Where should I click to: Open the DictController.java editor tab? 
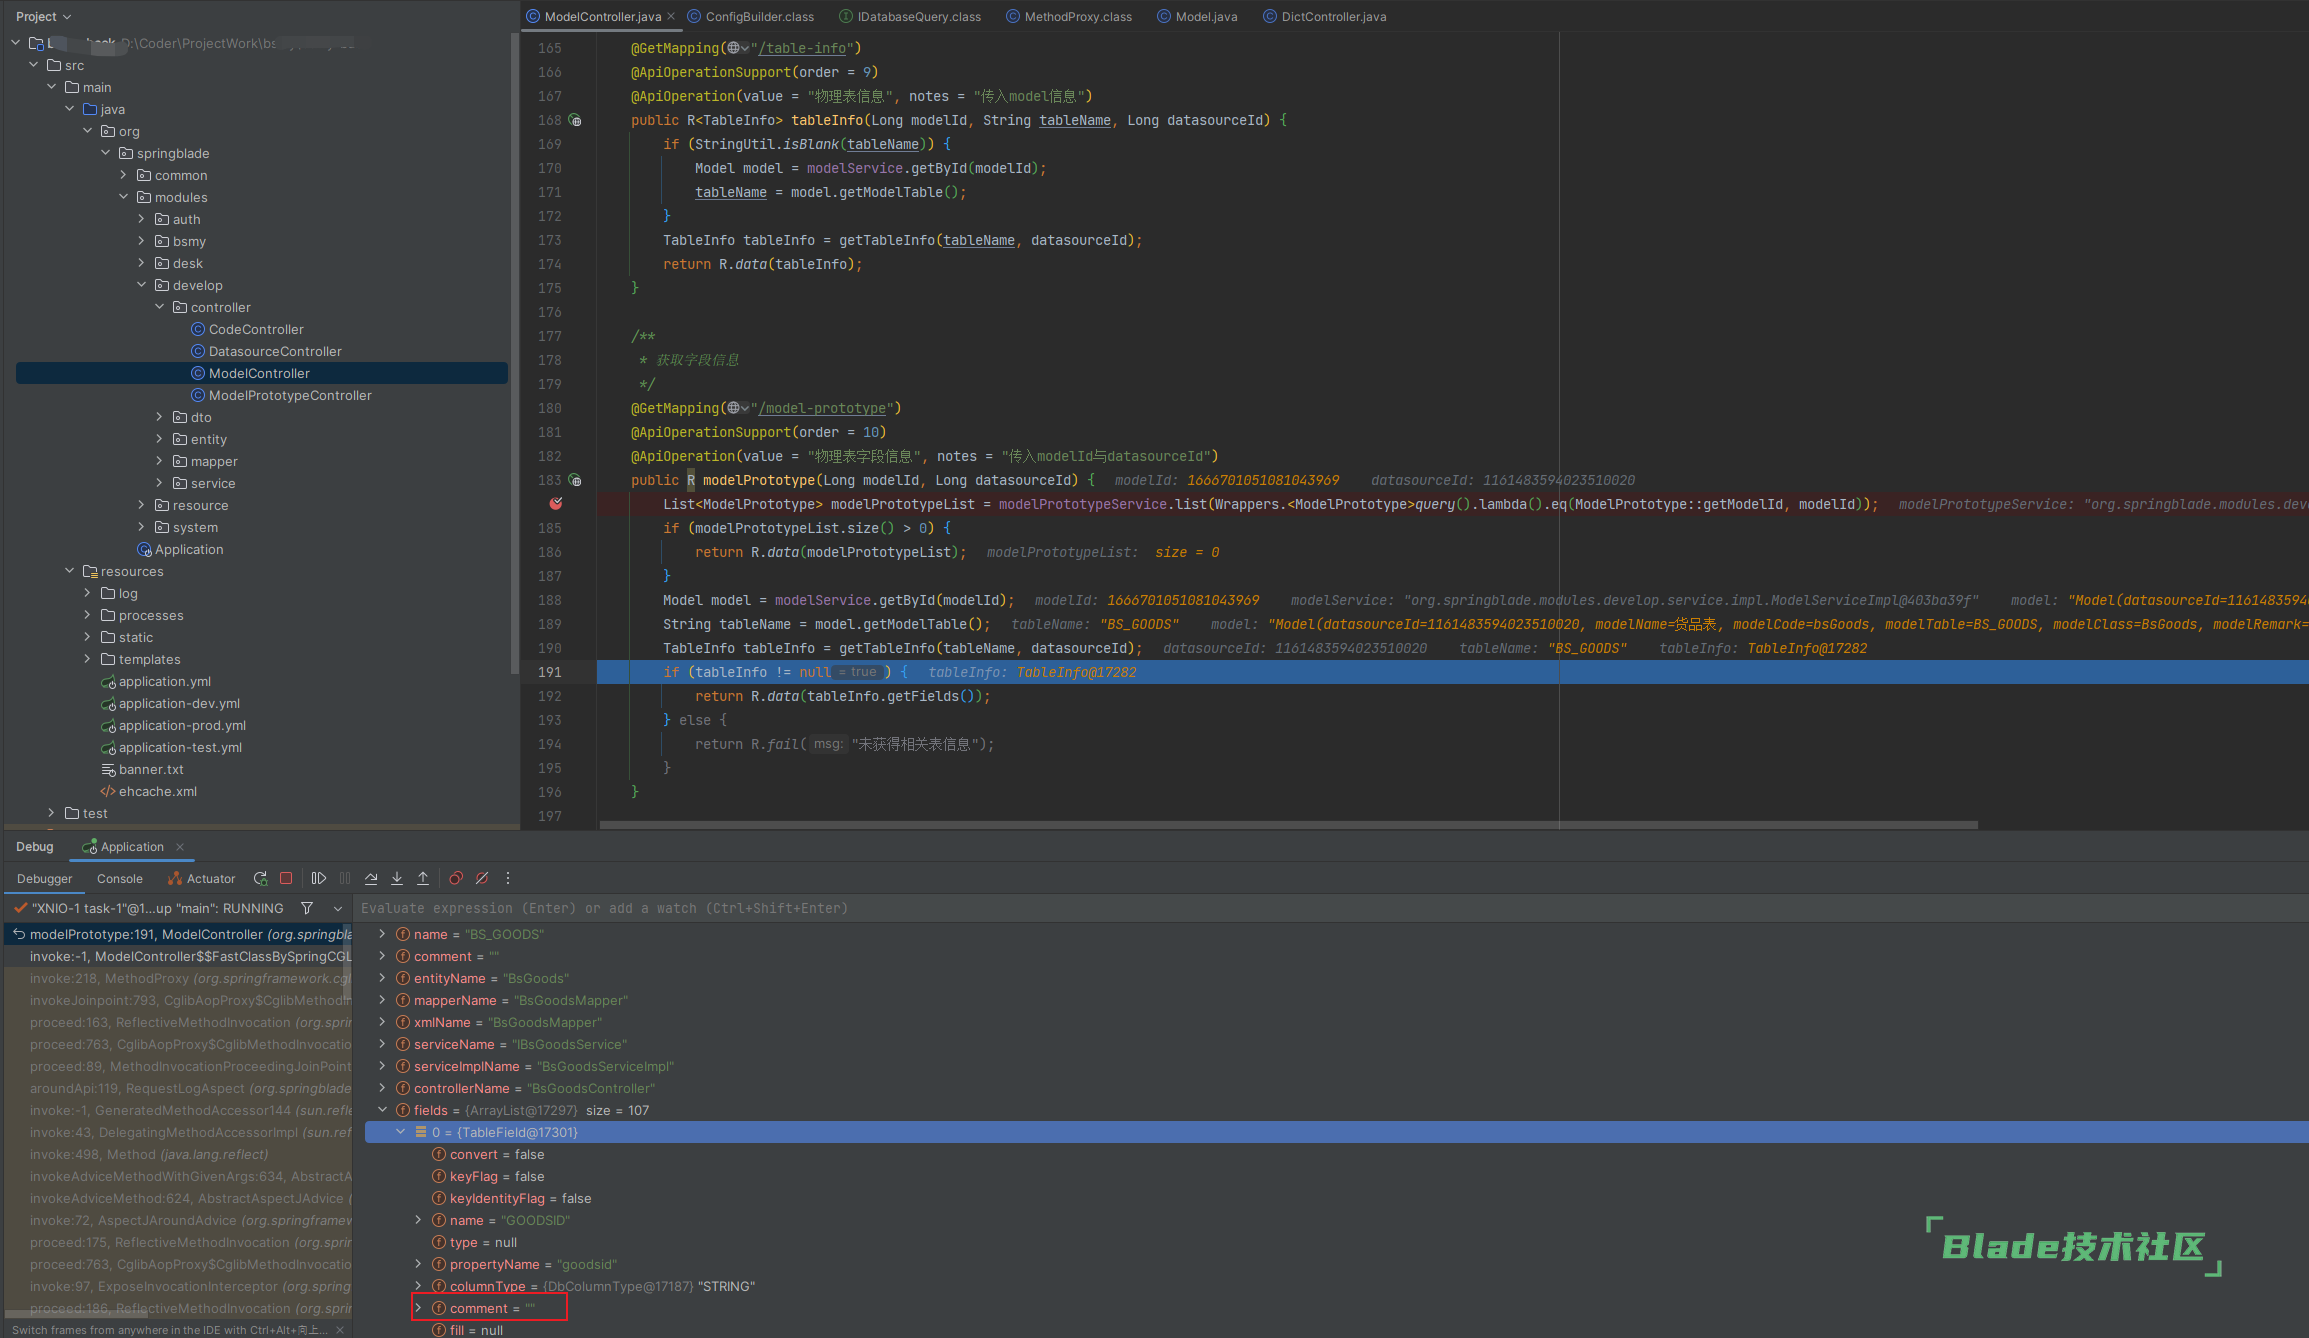1325,16
